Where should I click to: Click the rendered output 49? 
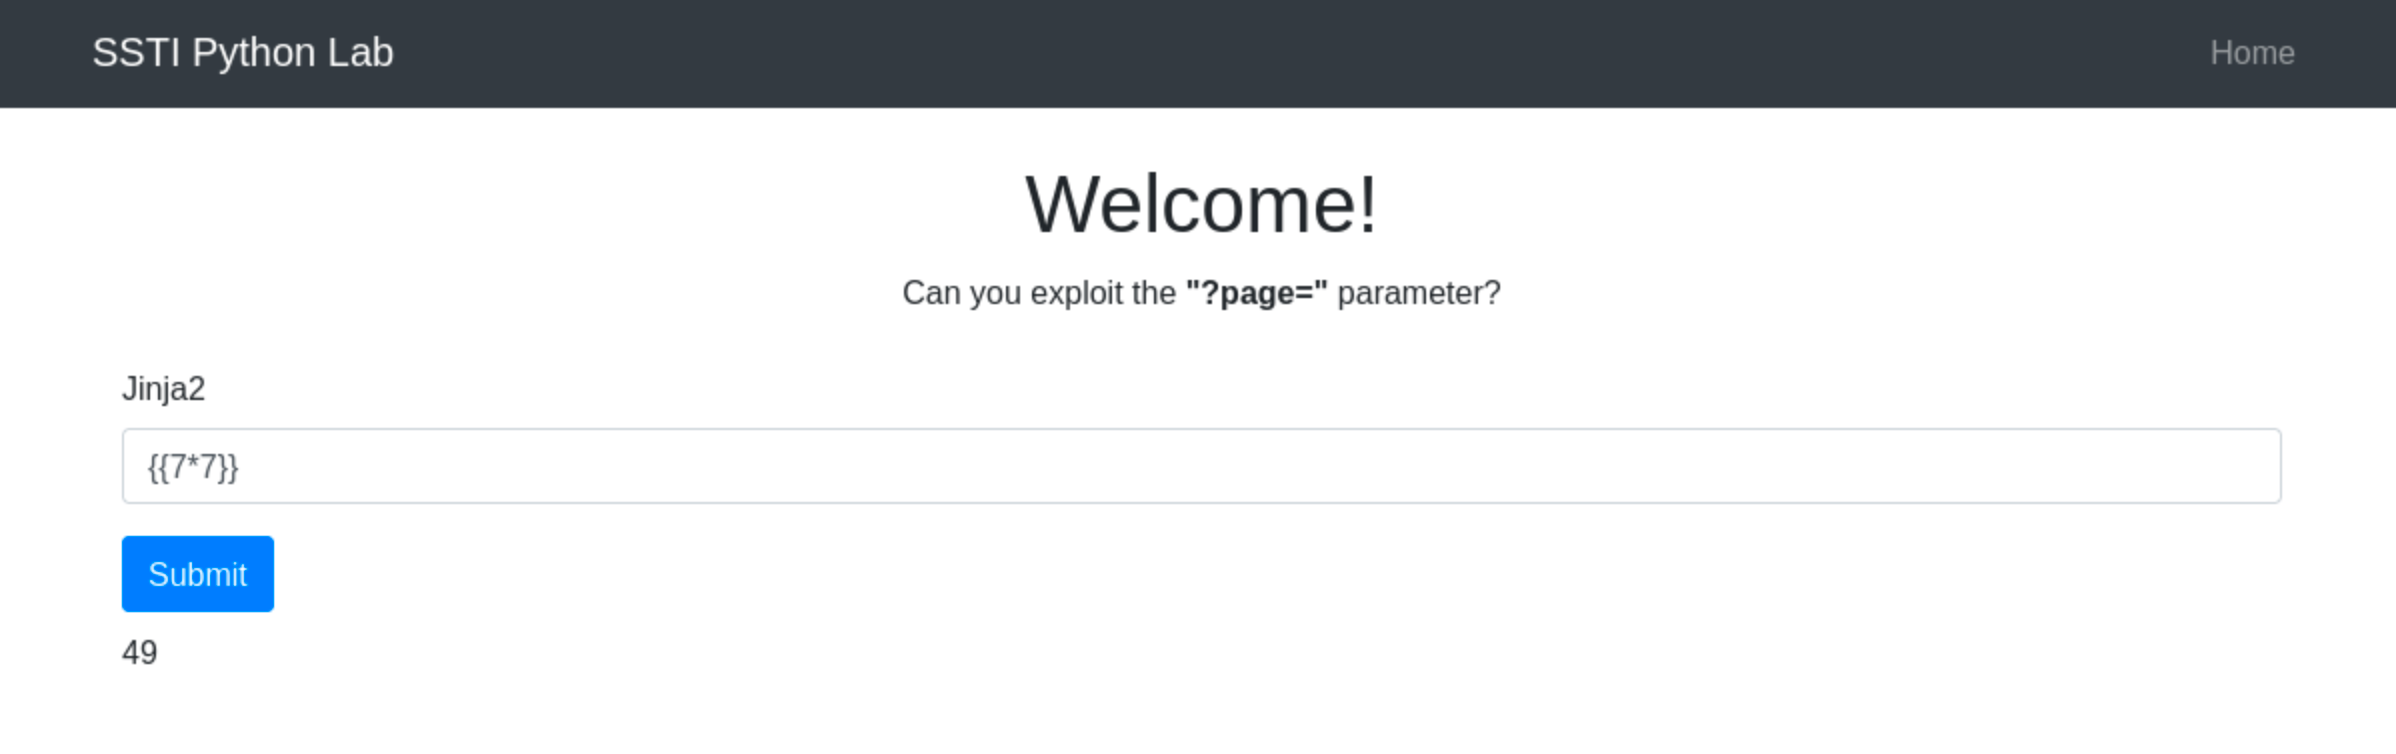[x=140, y=653]
